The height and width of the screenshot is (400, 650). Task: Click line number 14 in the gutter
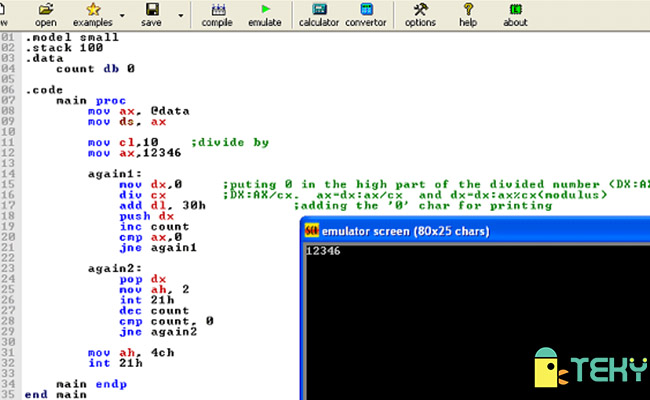[8, 174]
